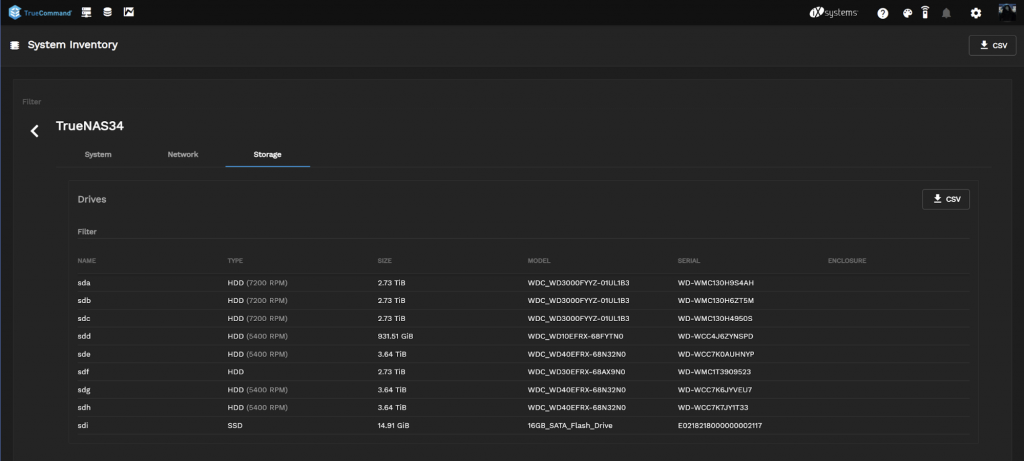
Task: Select drive name sdi
Action: click(82, 426)
